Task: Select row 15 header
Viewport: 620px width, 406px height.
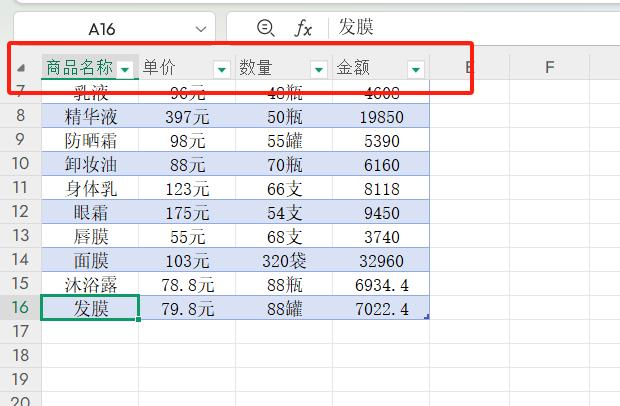Action: tap(21, 283)
